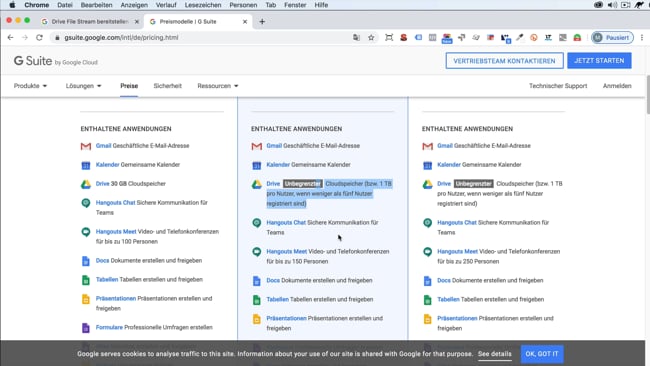
Task: Open Formulare link in first column
Action: pyautogui.click(x=109, y=327)
